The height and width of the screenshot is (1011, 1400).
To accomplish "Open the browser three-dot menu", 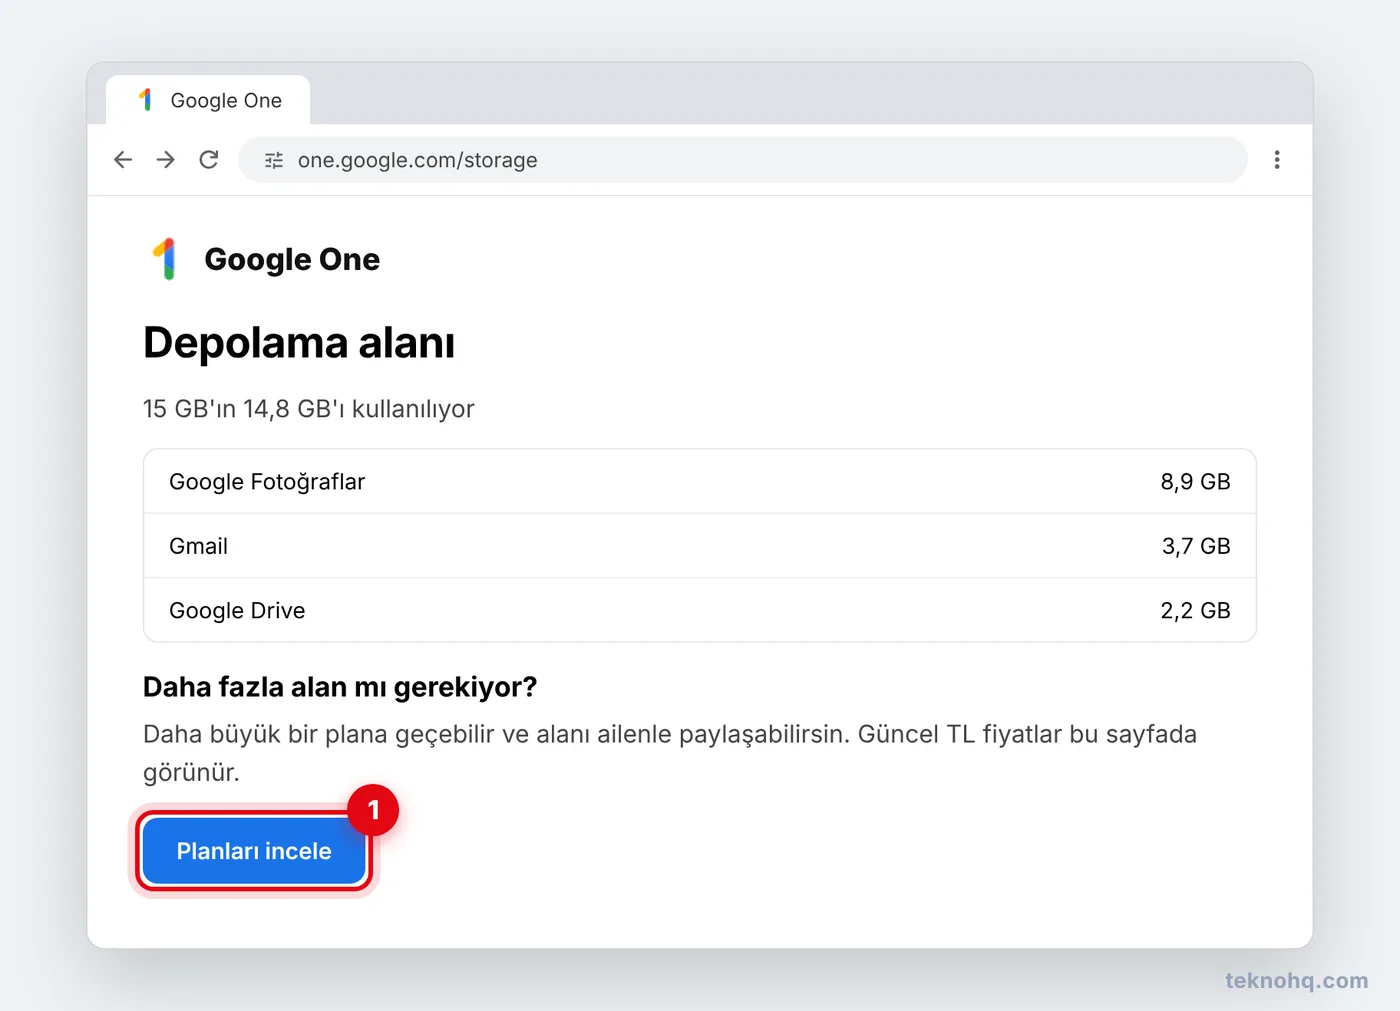I will (x=1277, y=160).
